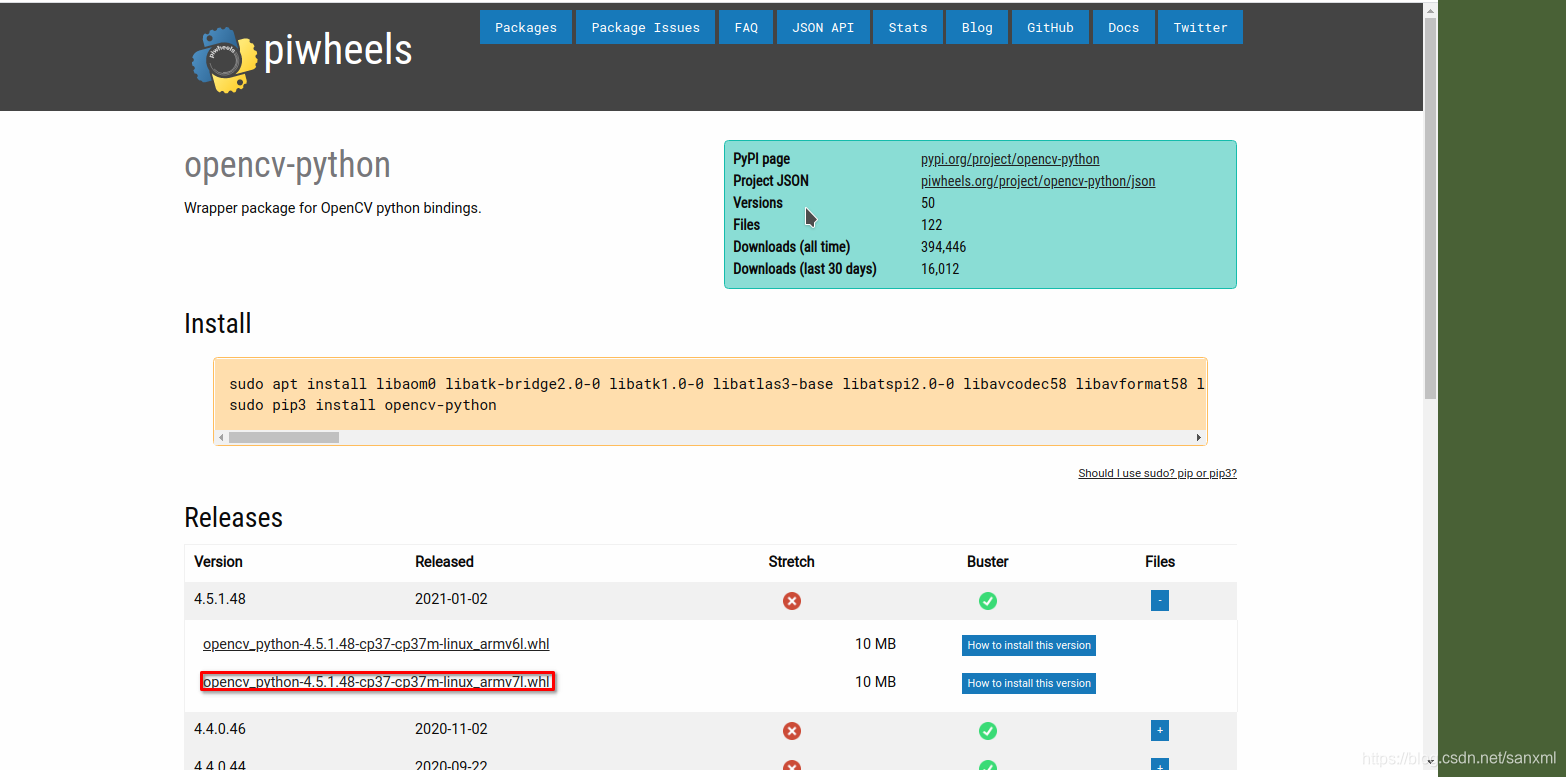Click the green check Buster status for 4.5.1.48
The width and height of the screenshot is (1566, 777).
[x=988, y=601]
